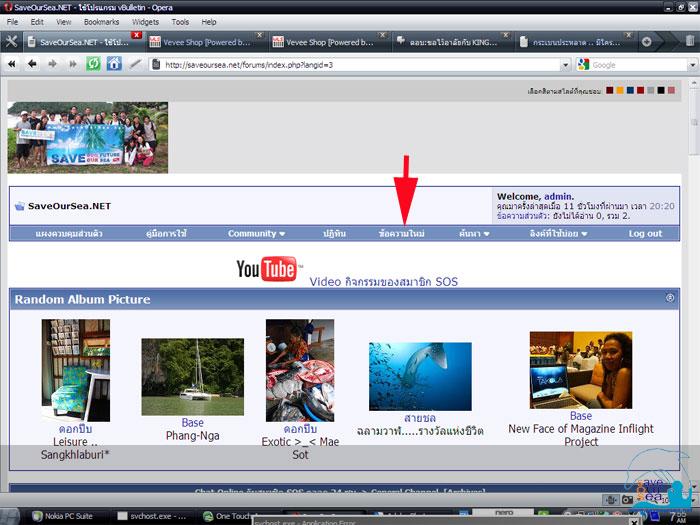Click the whale shark album thumbnail

[420, 377]
